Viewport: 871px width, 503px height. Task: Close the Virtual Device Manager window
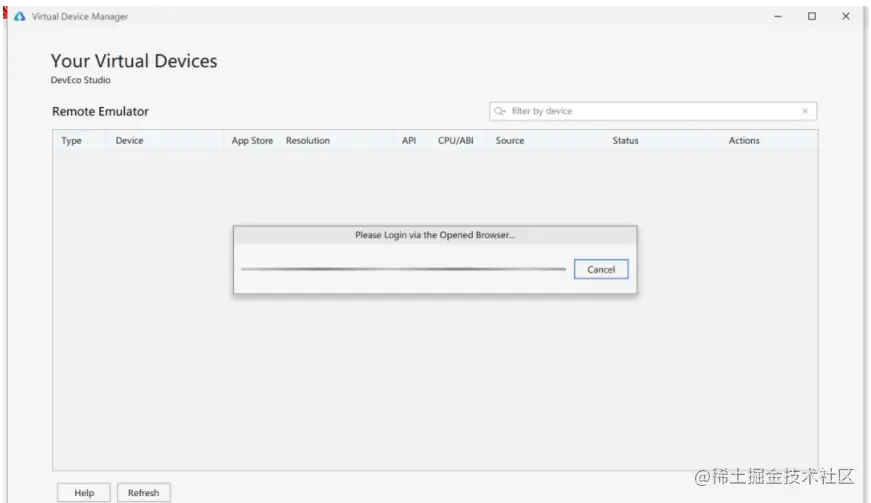click(x=845, y=17)
